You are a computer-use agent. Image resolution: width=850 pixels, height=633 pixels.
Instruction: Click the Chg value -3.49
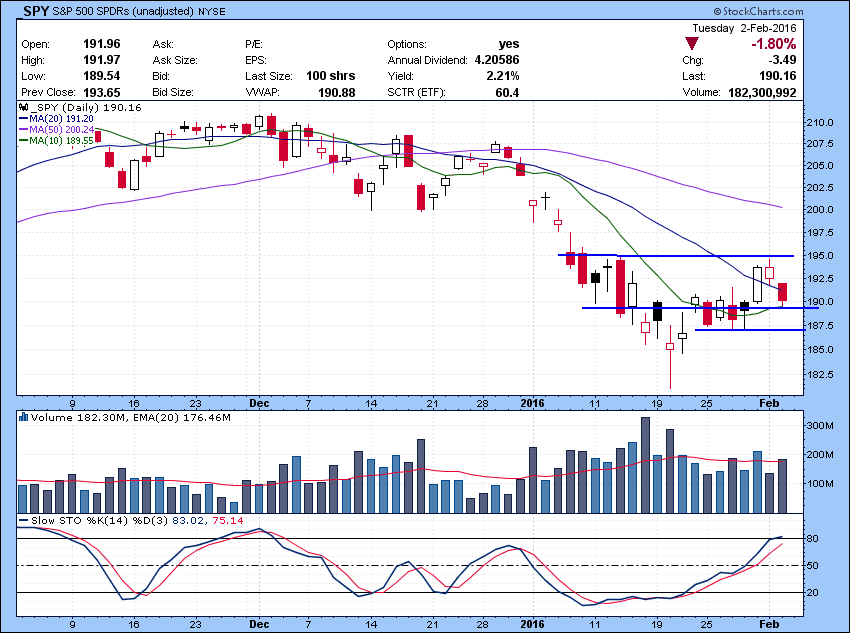(x=783, y=60)
